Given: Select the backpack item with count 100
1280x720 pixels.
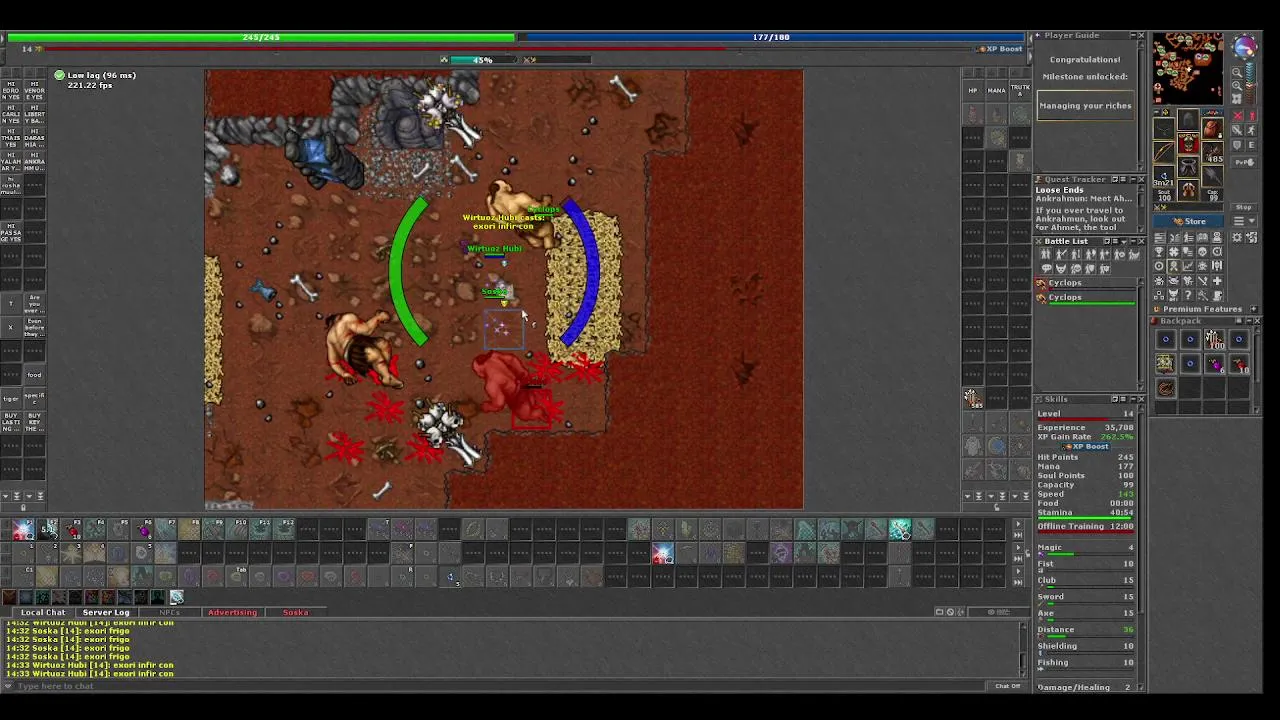Looking at the screenshot, I should click(1214, 339).
